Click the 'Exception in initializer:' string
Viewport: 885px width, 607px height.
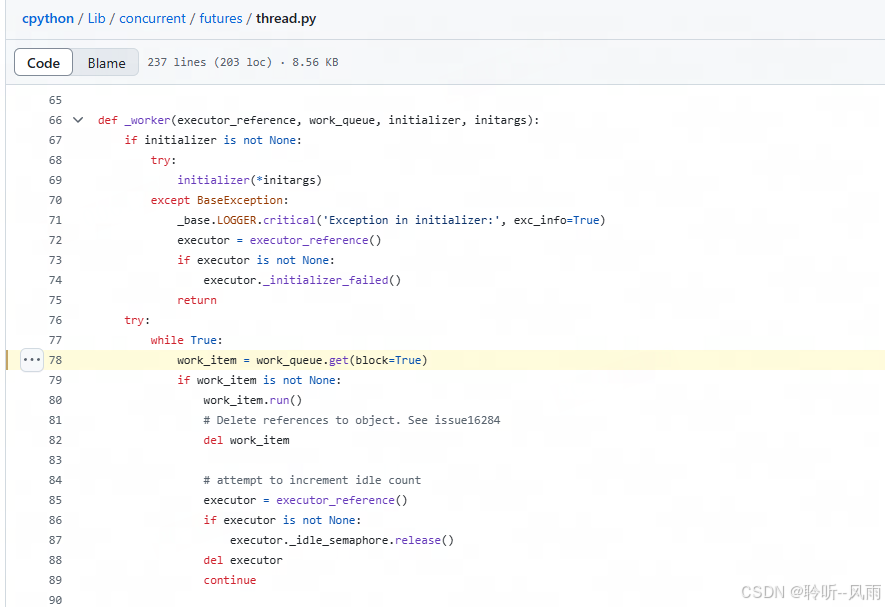[x=411, y=220]
